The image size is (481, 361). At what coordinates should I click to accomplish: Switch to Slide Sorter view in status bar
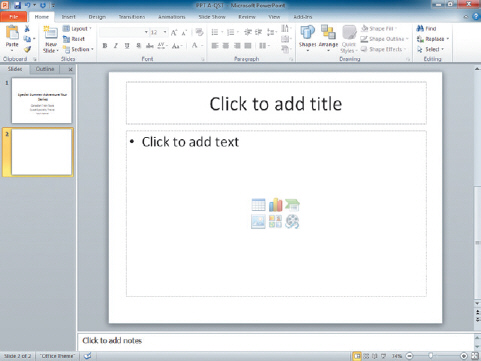[366, 356]
